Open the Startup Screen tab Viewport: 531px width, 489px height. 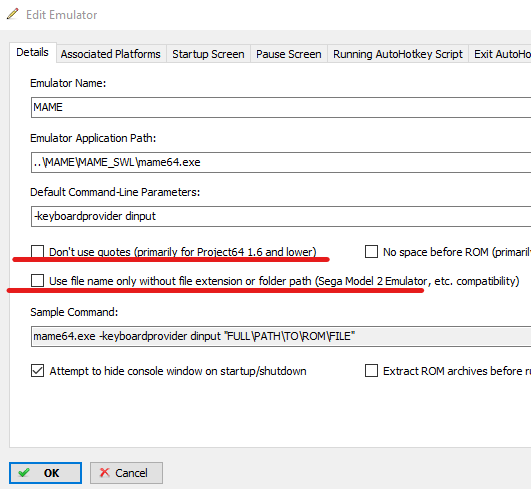[208, 54]
